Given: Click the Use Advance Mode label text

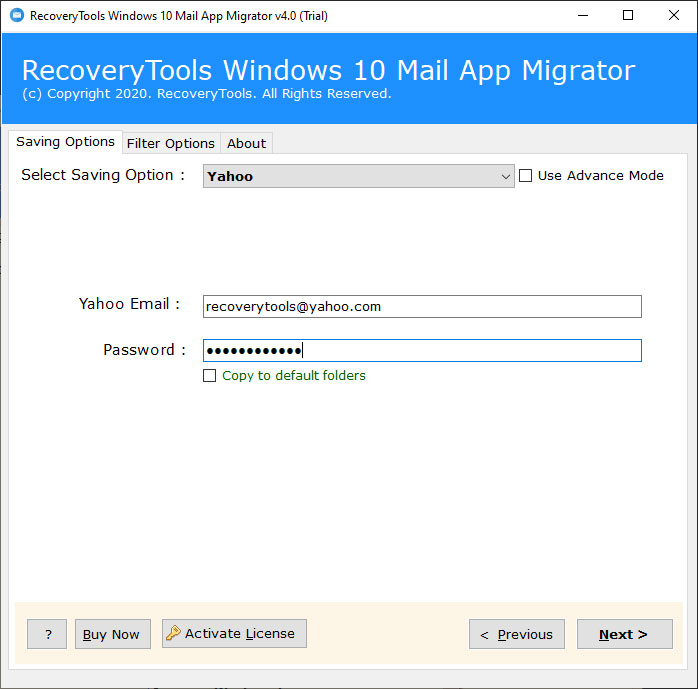Looking at the screenshot, I should [x=601, y=176].
